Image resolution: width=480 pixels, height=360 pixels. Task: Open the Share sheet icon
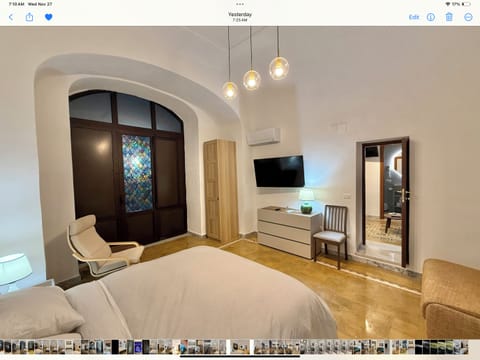tap(29, 17)
